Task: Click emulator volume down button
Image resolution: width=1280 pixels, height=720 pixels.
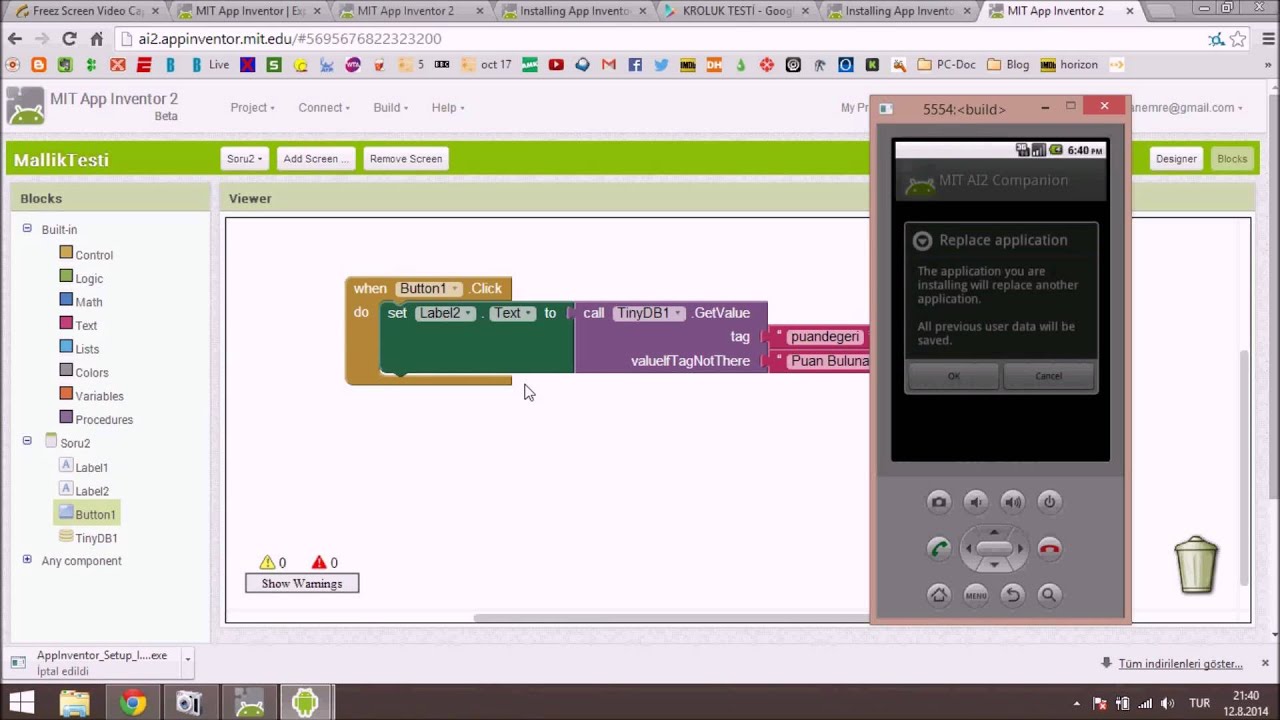Action: click(x=976, y=502)
